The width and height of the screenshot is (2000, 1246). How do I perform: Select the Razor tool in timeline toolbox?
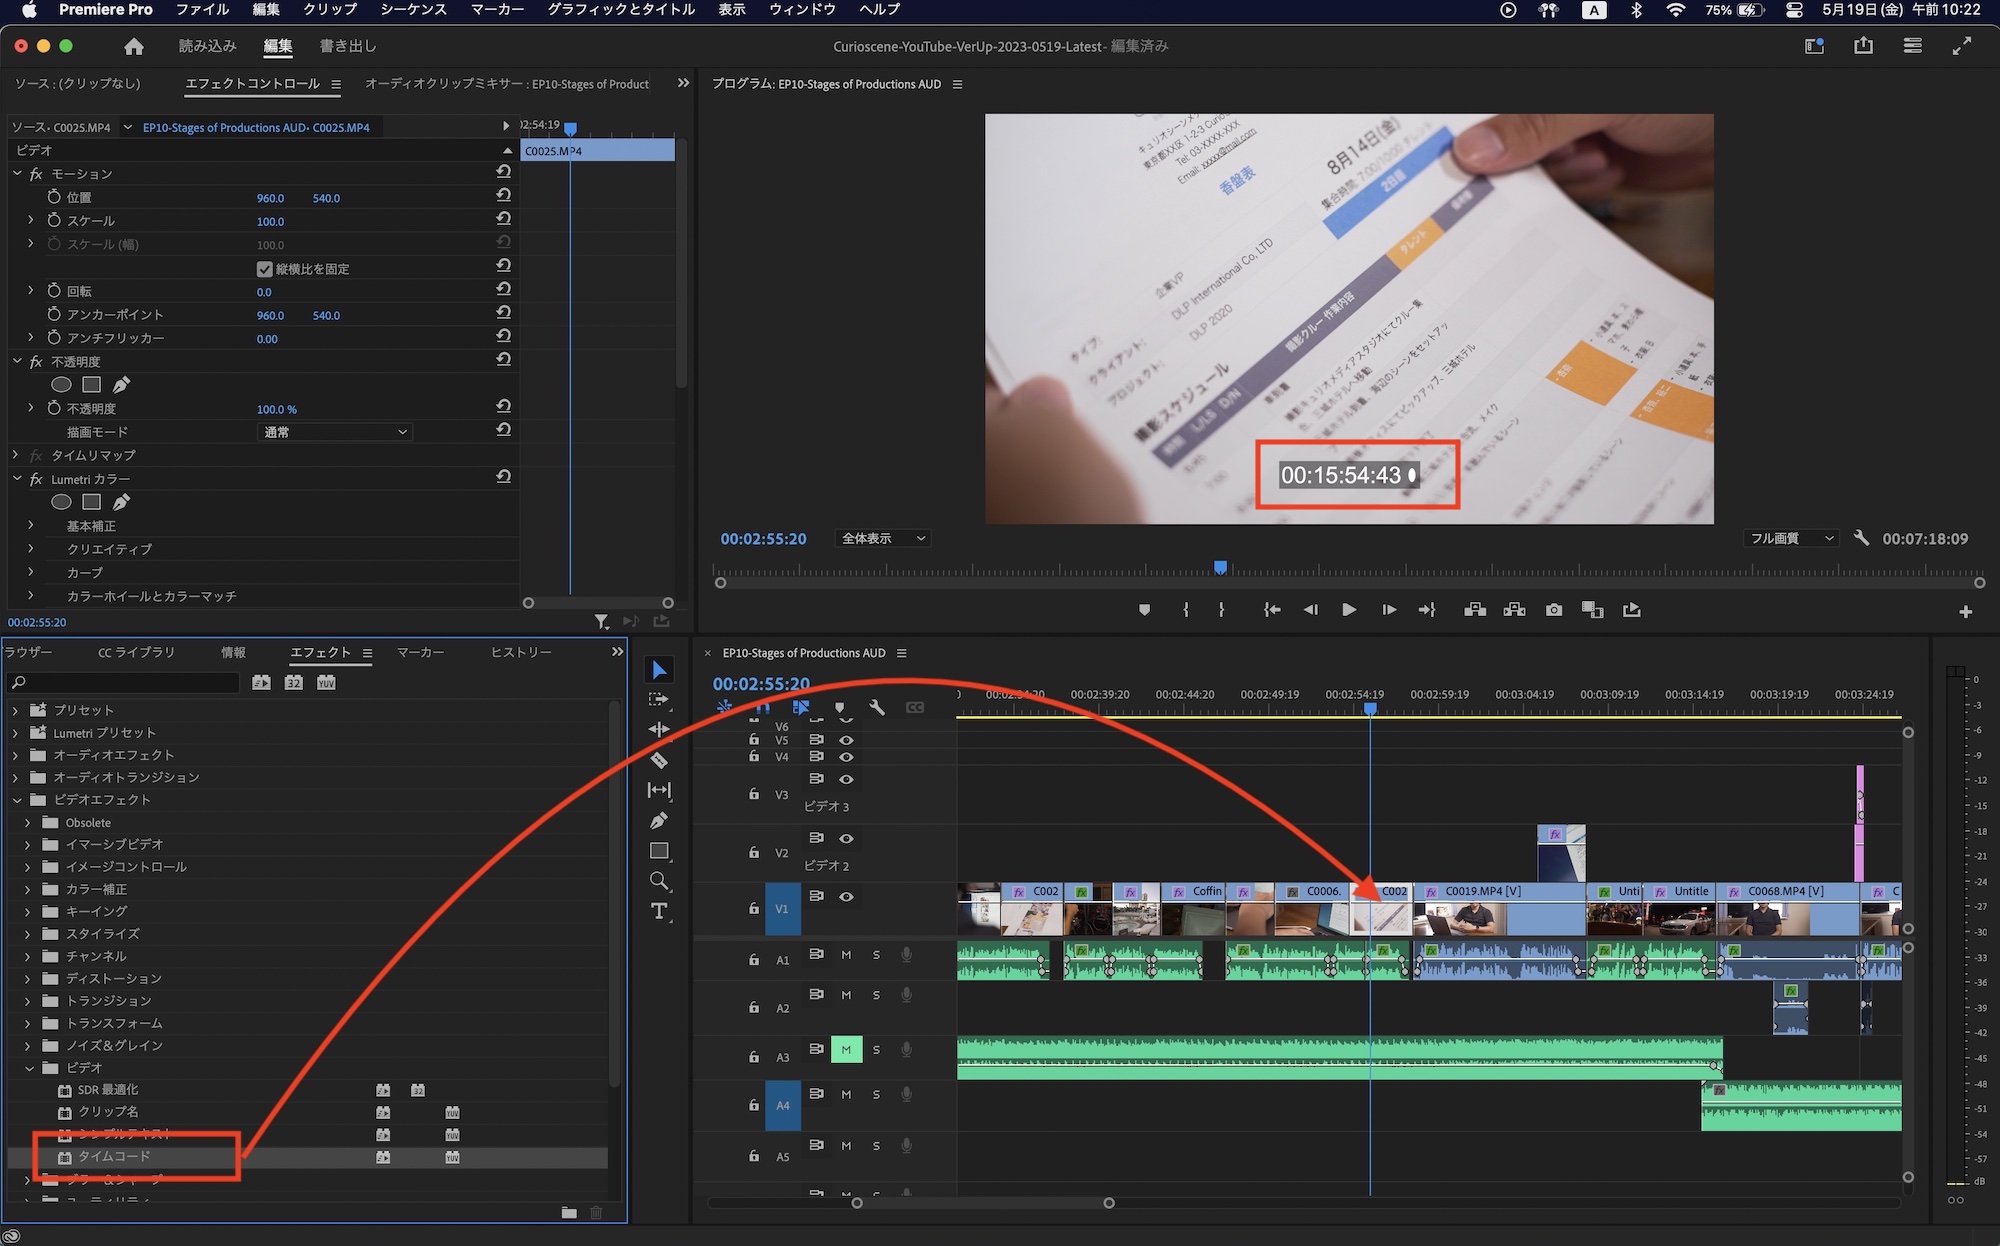[x=659, y=760]
